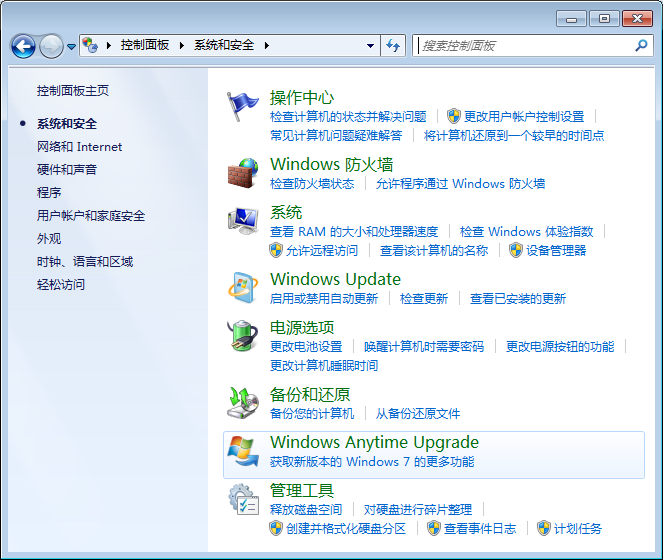This screenshot has width=663, height=560.
Task: Click 允许程序通过 Windows 防火墙 link
Action: coord(460,184)
